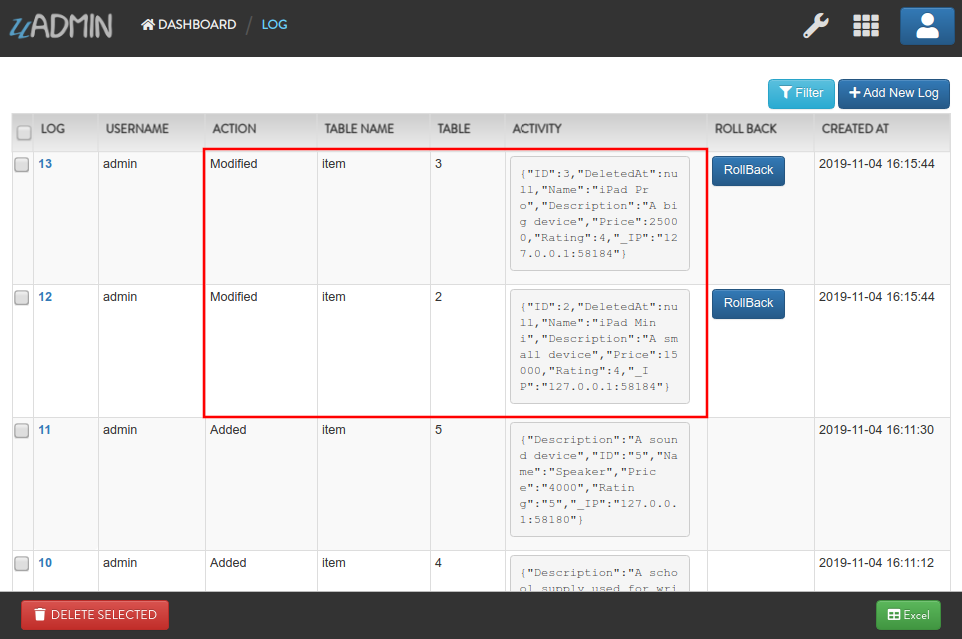Click Add New Log button
Viewport: 962px width, 639px height.
tap(893, 93)
